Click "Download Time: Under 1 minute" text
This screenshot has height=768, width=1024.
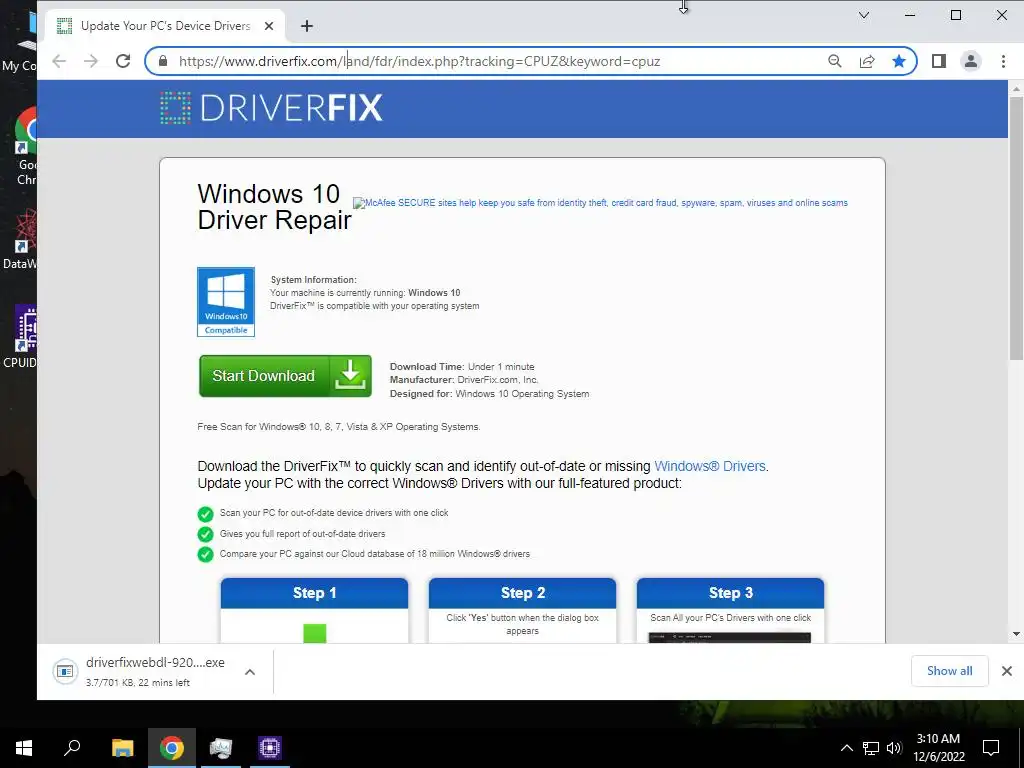coord(462,367)
